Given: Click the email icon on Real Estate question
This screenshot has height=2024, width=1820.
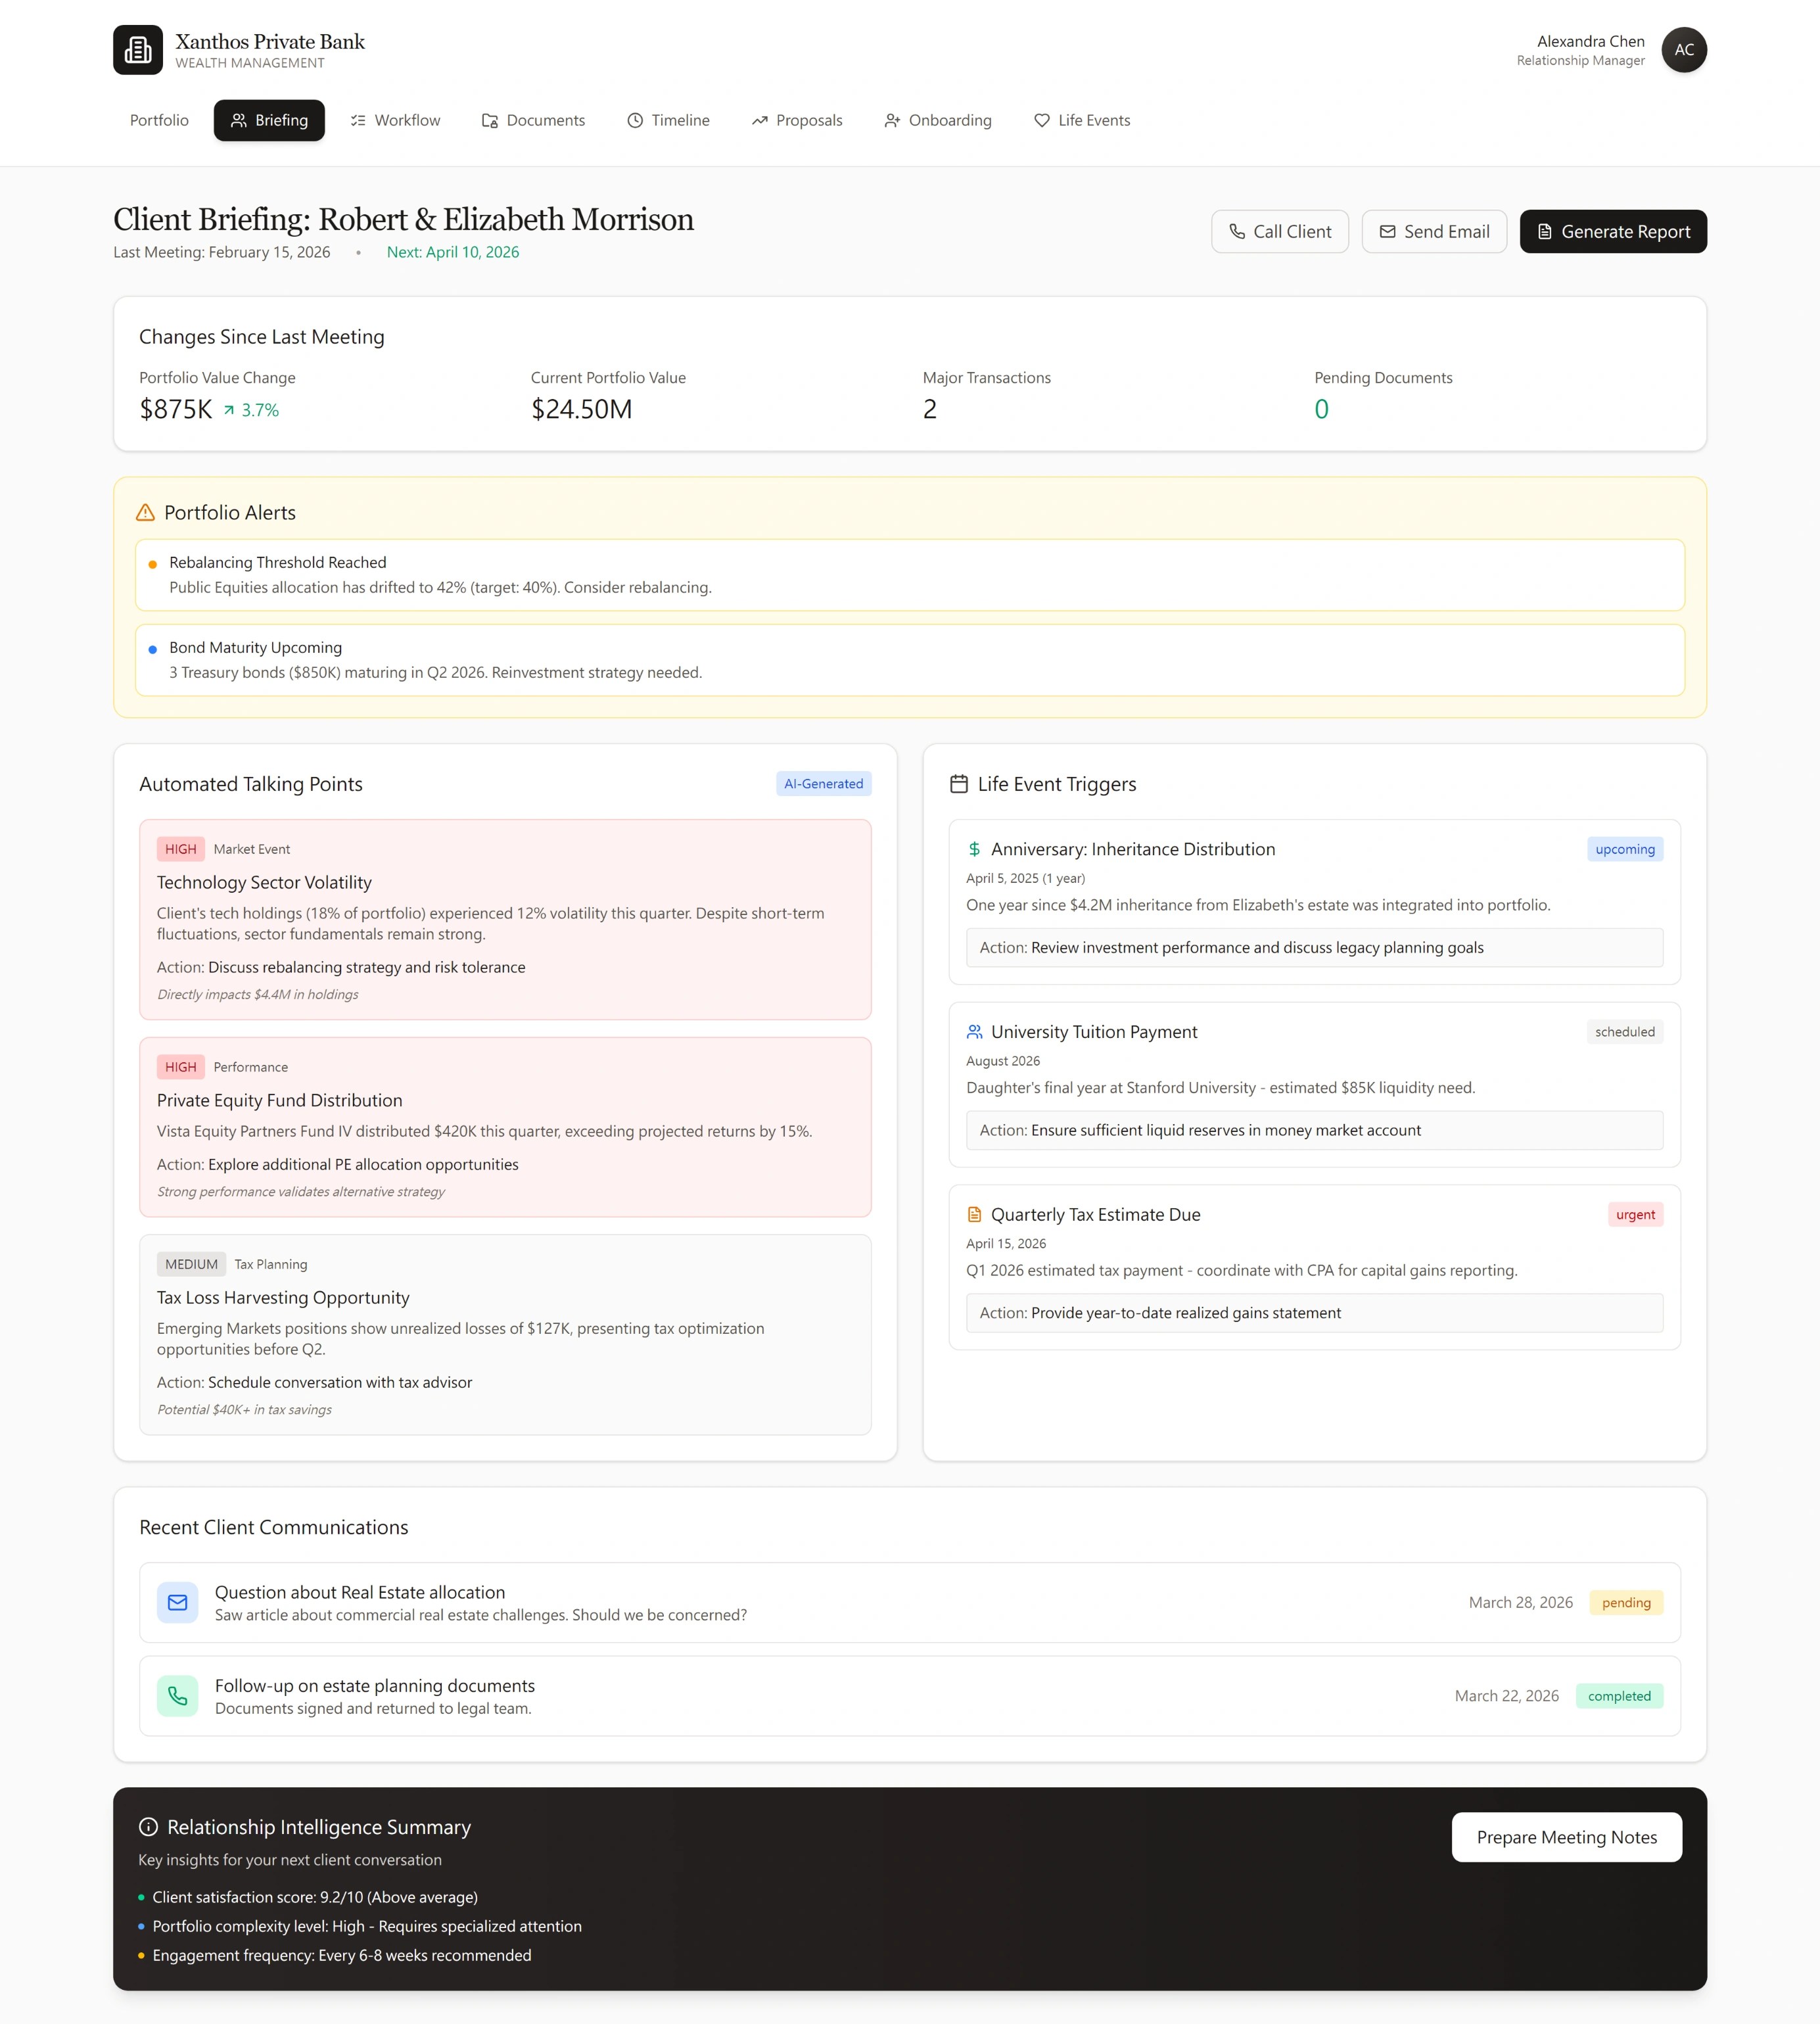Looking at the screenshot, I should (177, 1602).
